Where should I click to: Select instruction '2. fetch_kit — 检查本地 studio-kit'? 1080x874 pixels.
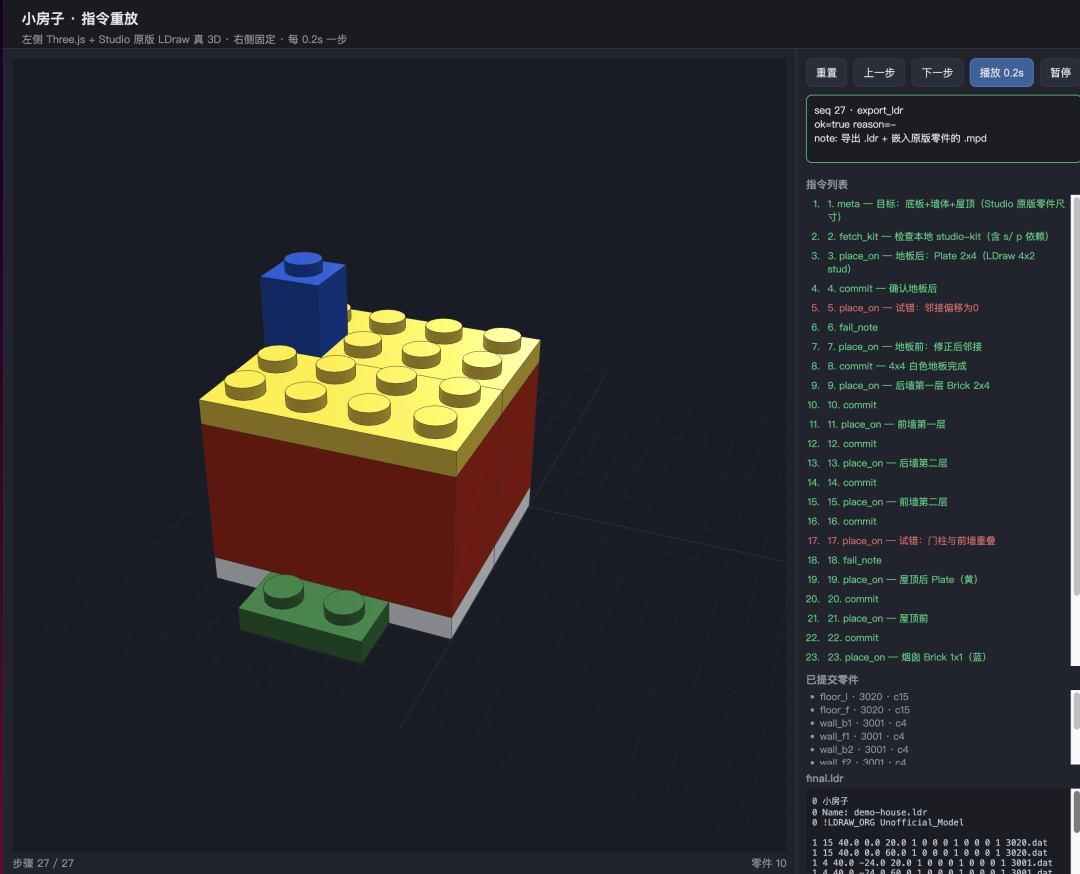point(937,236)
